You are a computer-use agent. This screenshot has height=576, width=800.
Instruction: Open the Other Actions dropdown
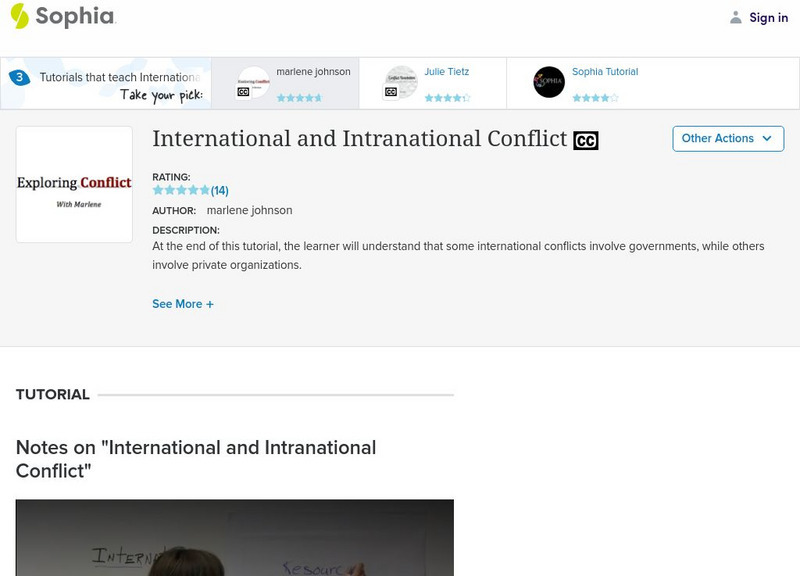[727, 139]
